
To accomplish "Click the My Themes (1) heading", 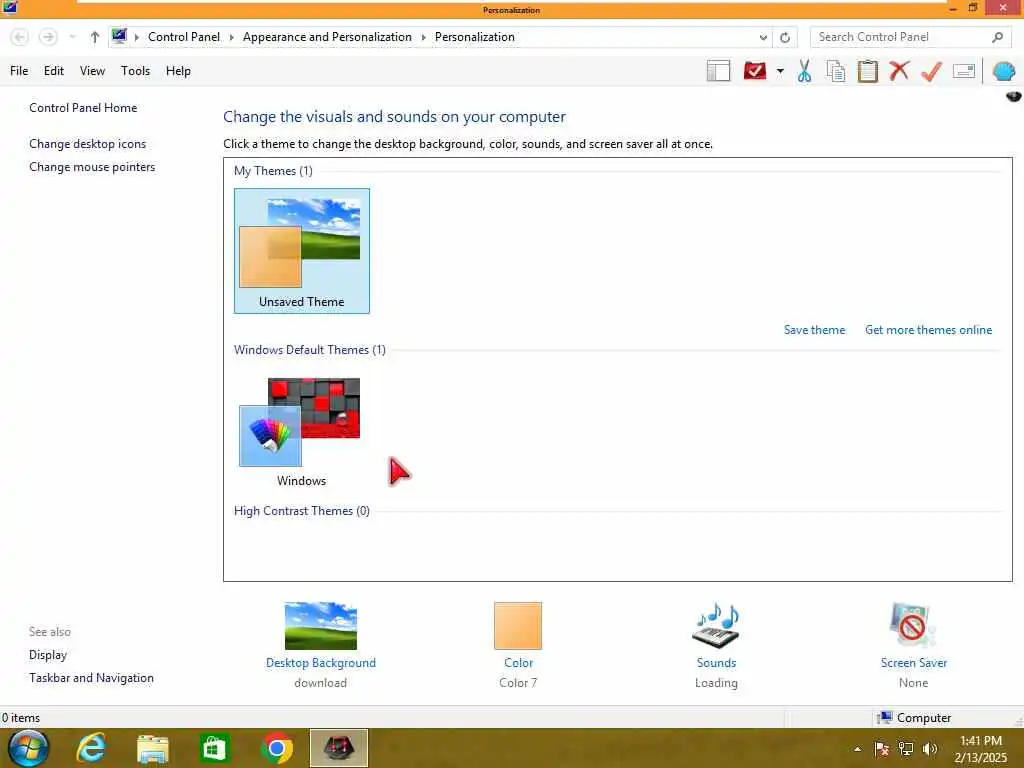I will pyautogui.click(x=273, y=171).
